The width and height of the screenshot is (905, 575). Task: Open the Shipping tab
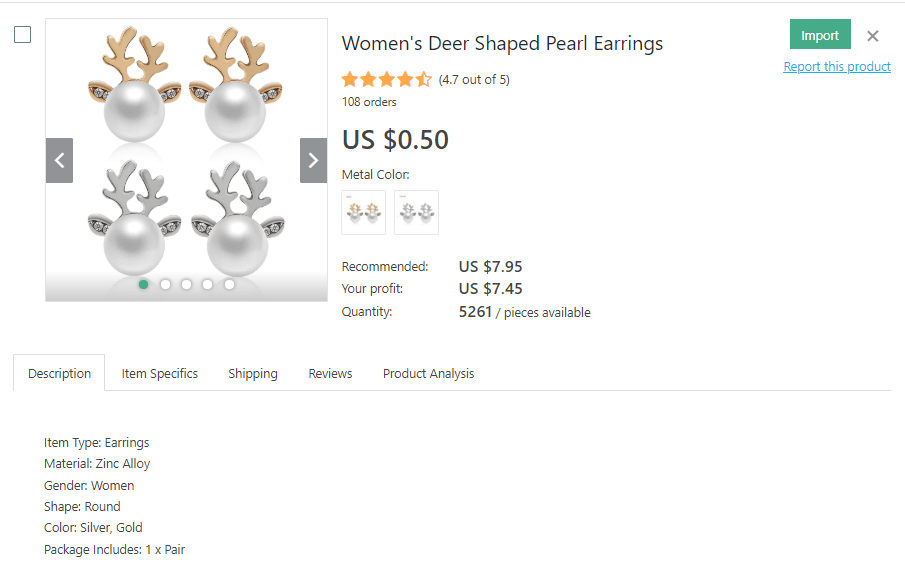pyautogui.click(x=253, y=373)
